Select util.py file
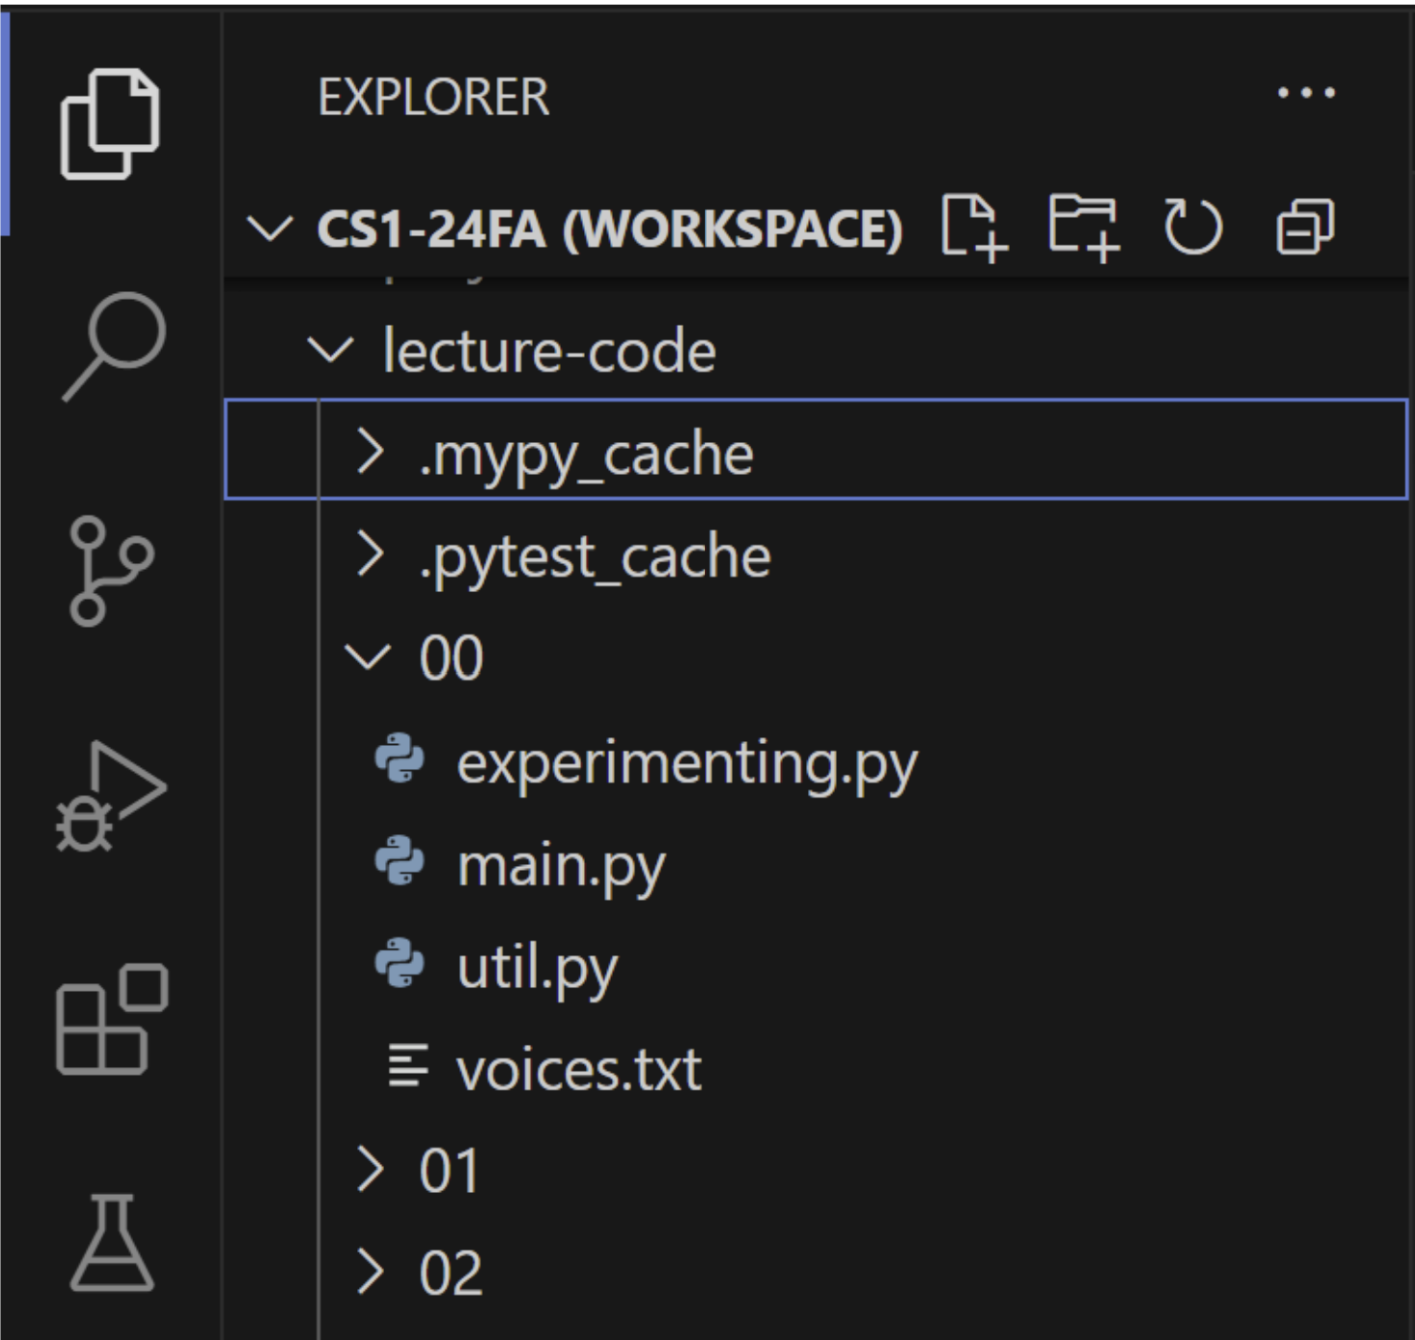Image resolution: width=1415 pixels, height=1340 pixels. [x=537, y=968]
